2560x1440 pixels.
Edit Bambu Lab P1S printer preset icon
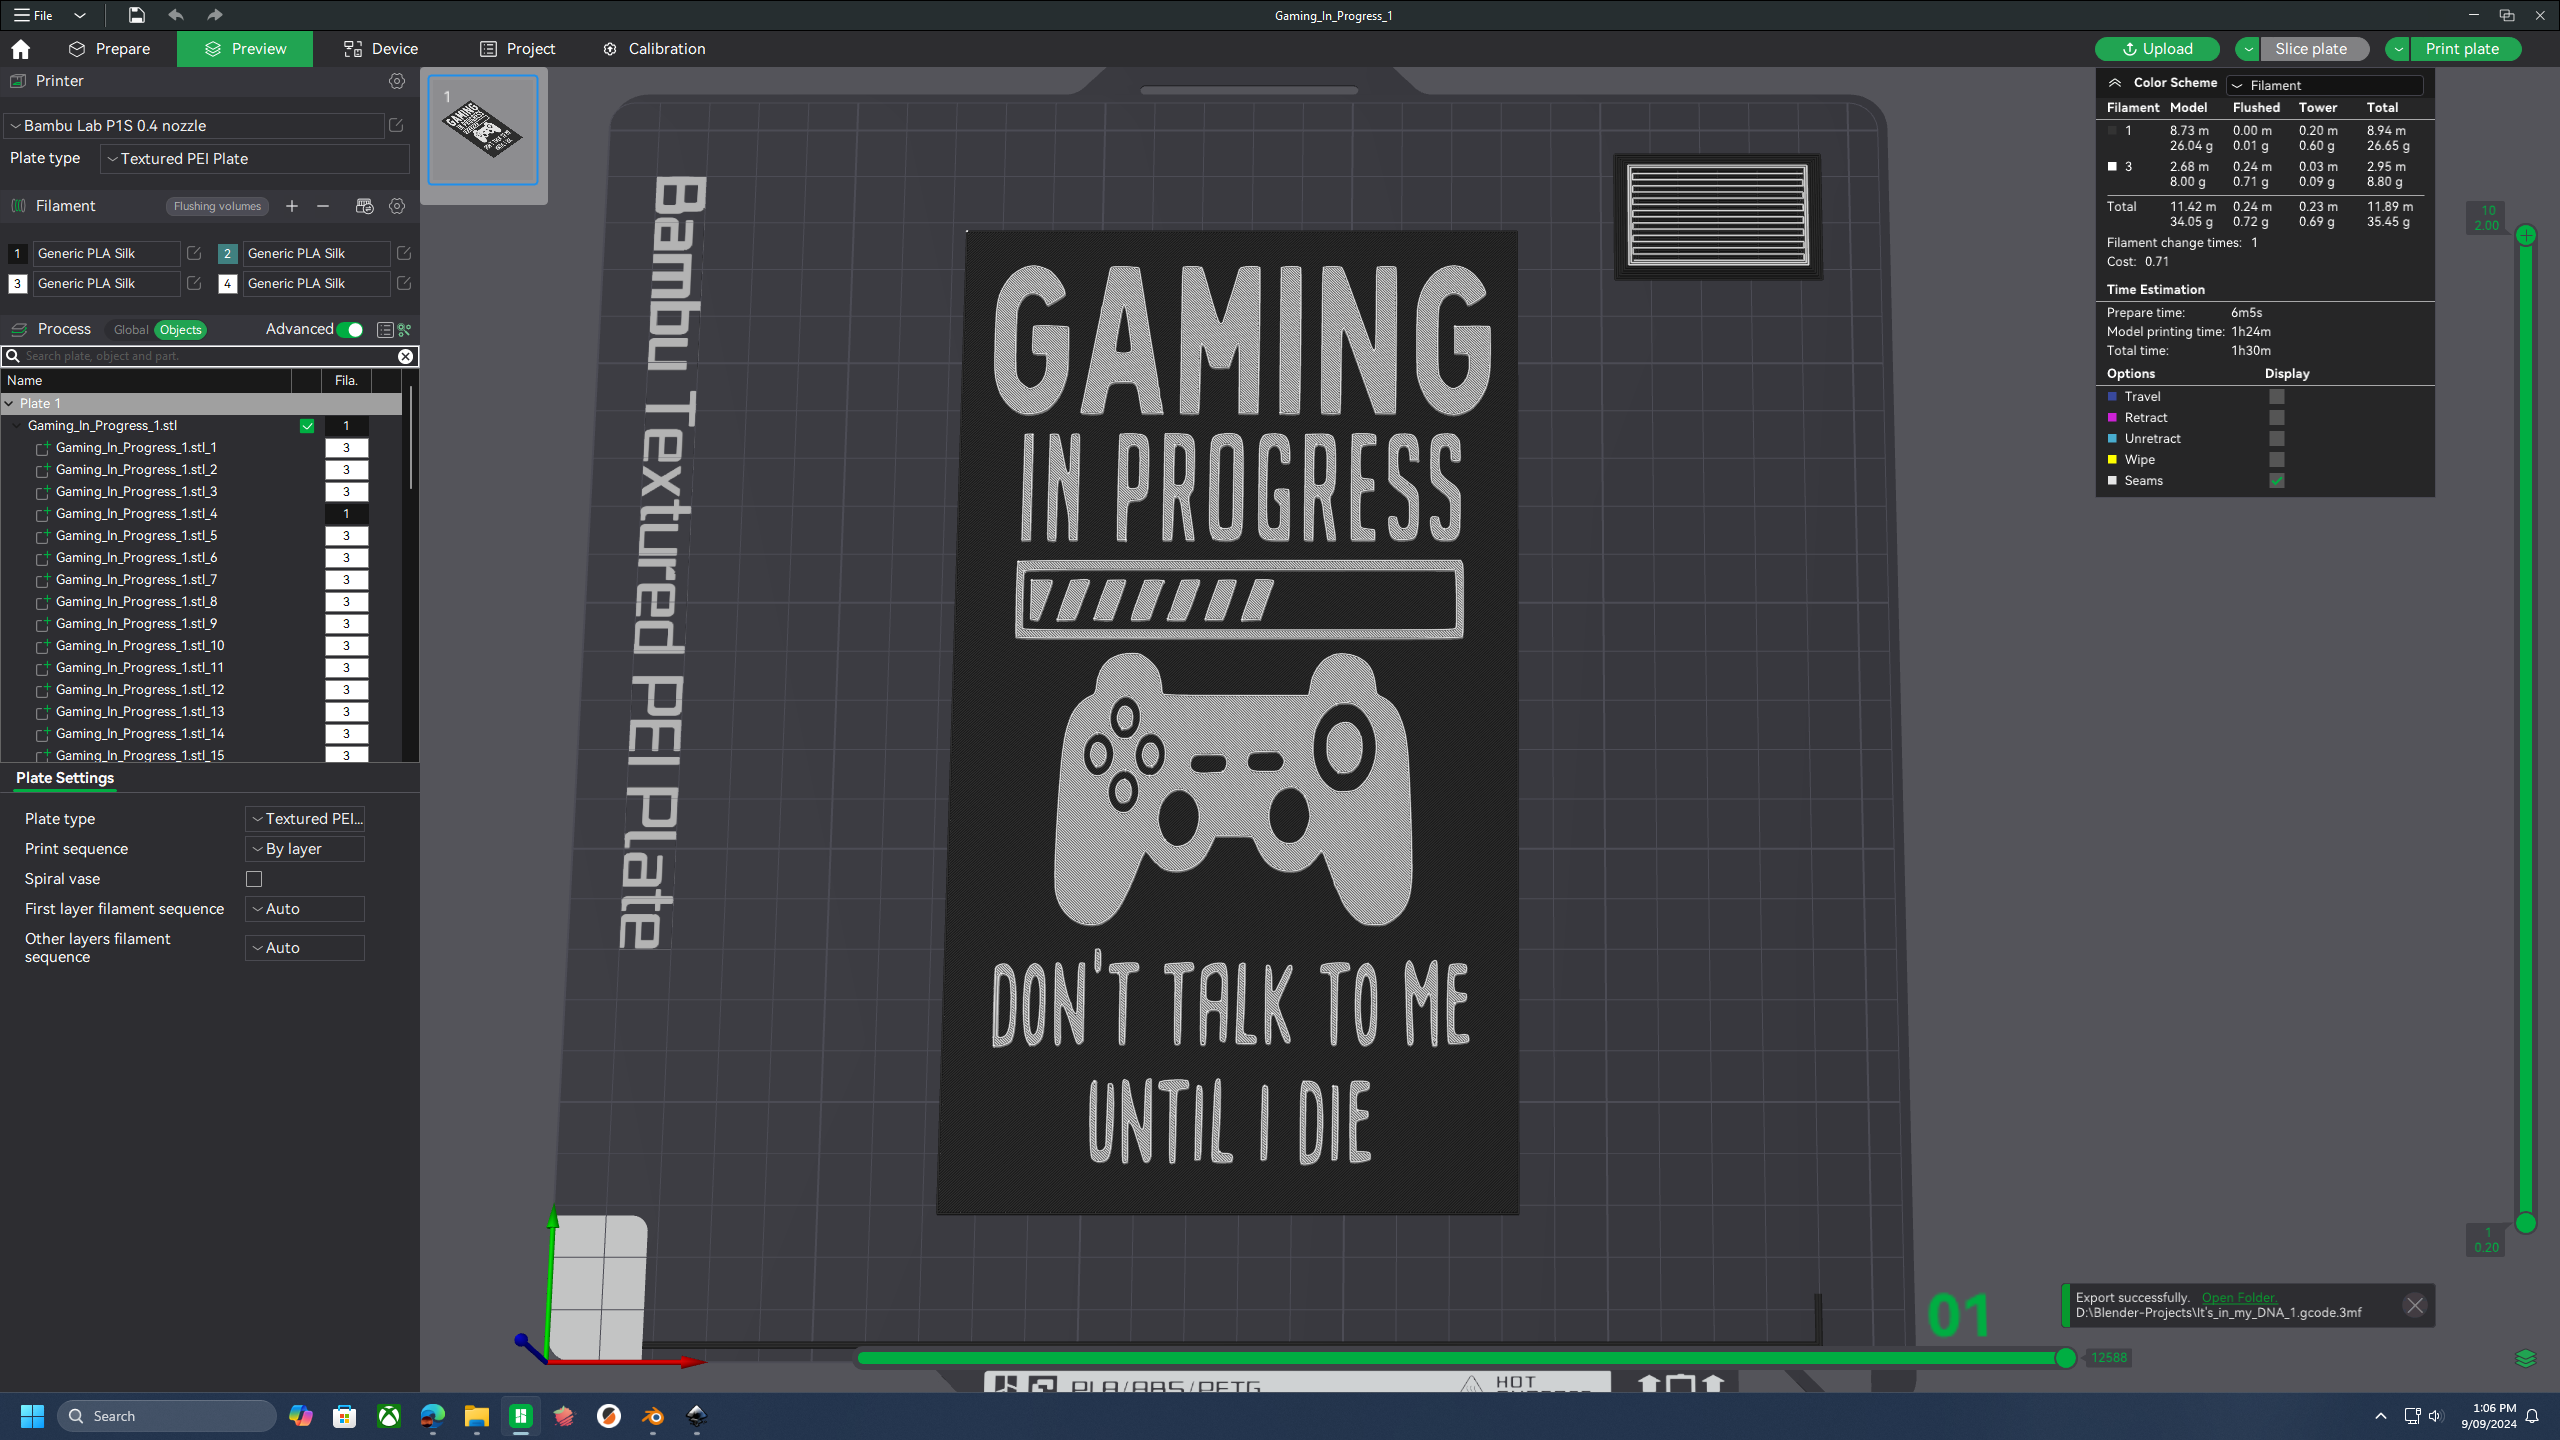396,125
